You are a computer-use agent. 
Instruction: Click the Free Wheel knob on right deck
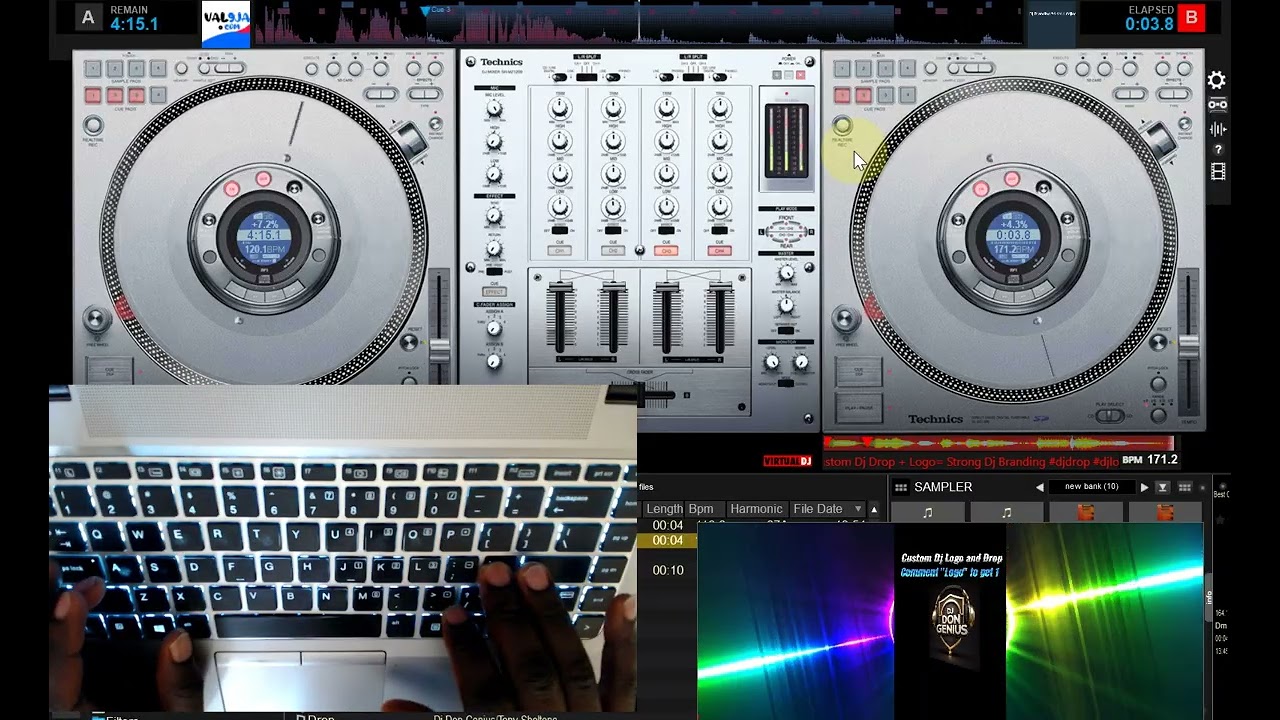[845, 320]
